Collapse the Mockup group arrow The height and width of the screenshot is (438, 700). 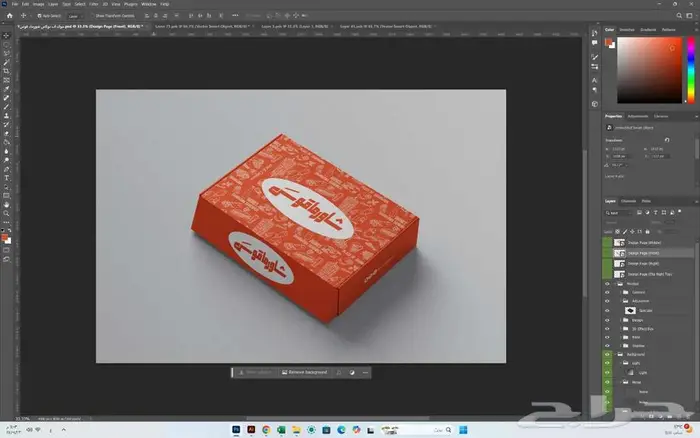pyautogui.click(x=615, y=284)
